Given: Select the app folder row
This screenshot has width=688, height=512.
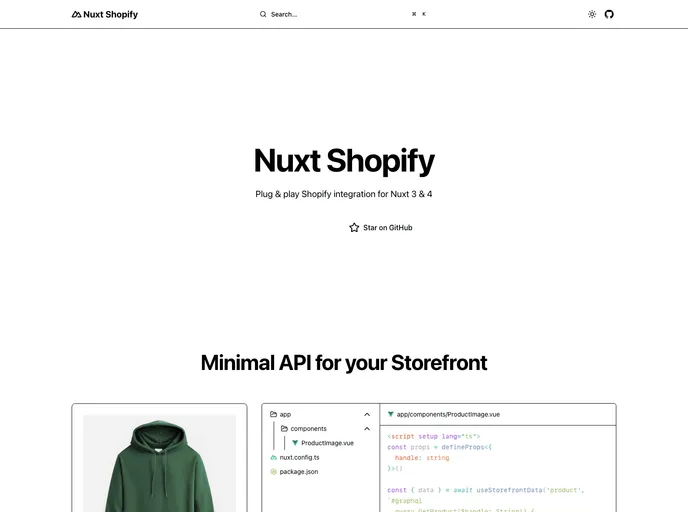Looking at the screenshot, I should [320, 414].
